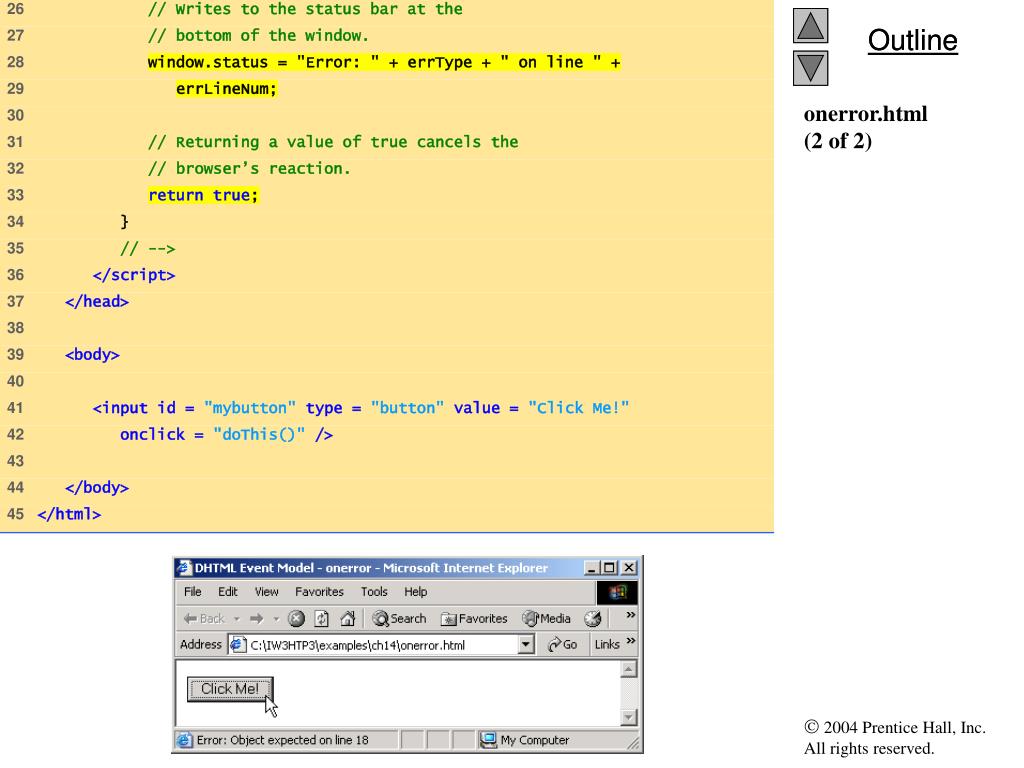Open the Media pane from the toolbar

547,618
